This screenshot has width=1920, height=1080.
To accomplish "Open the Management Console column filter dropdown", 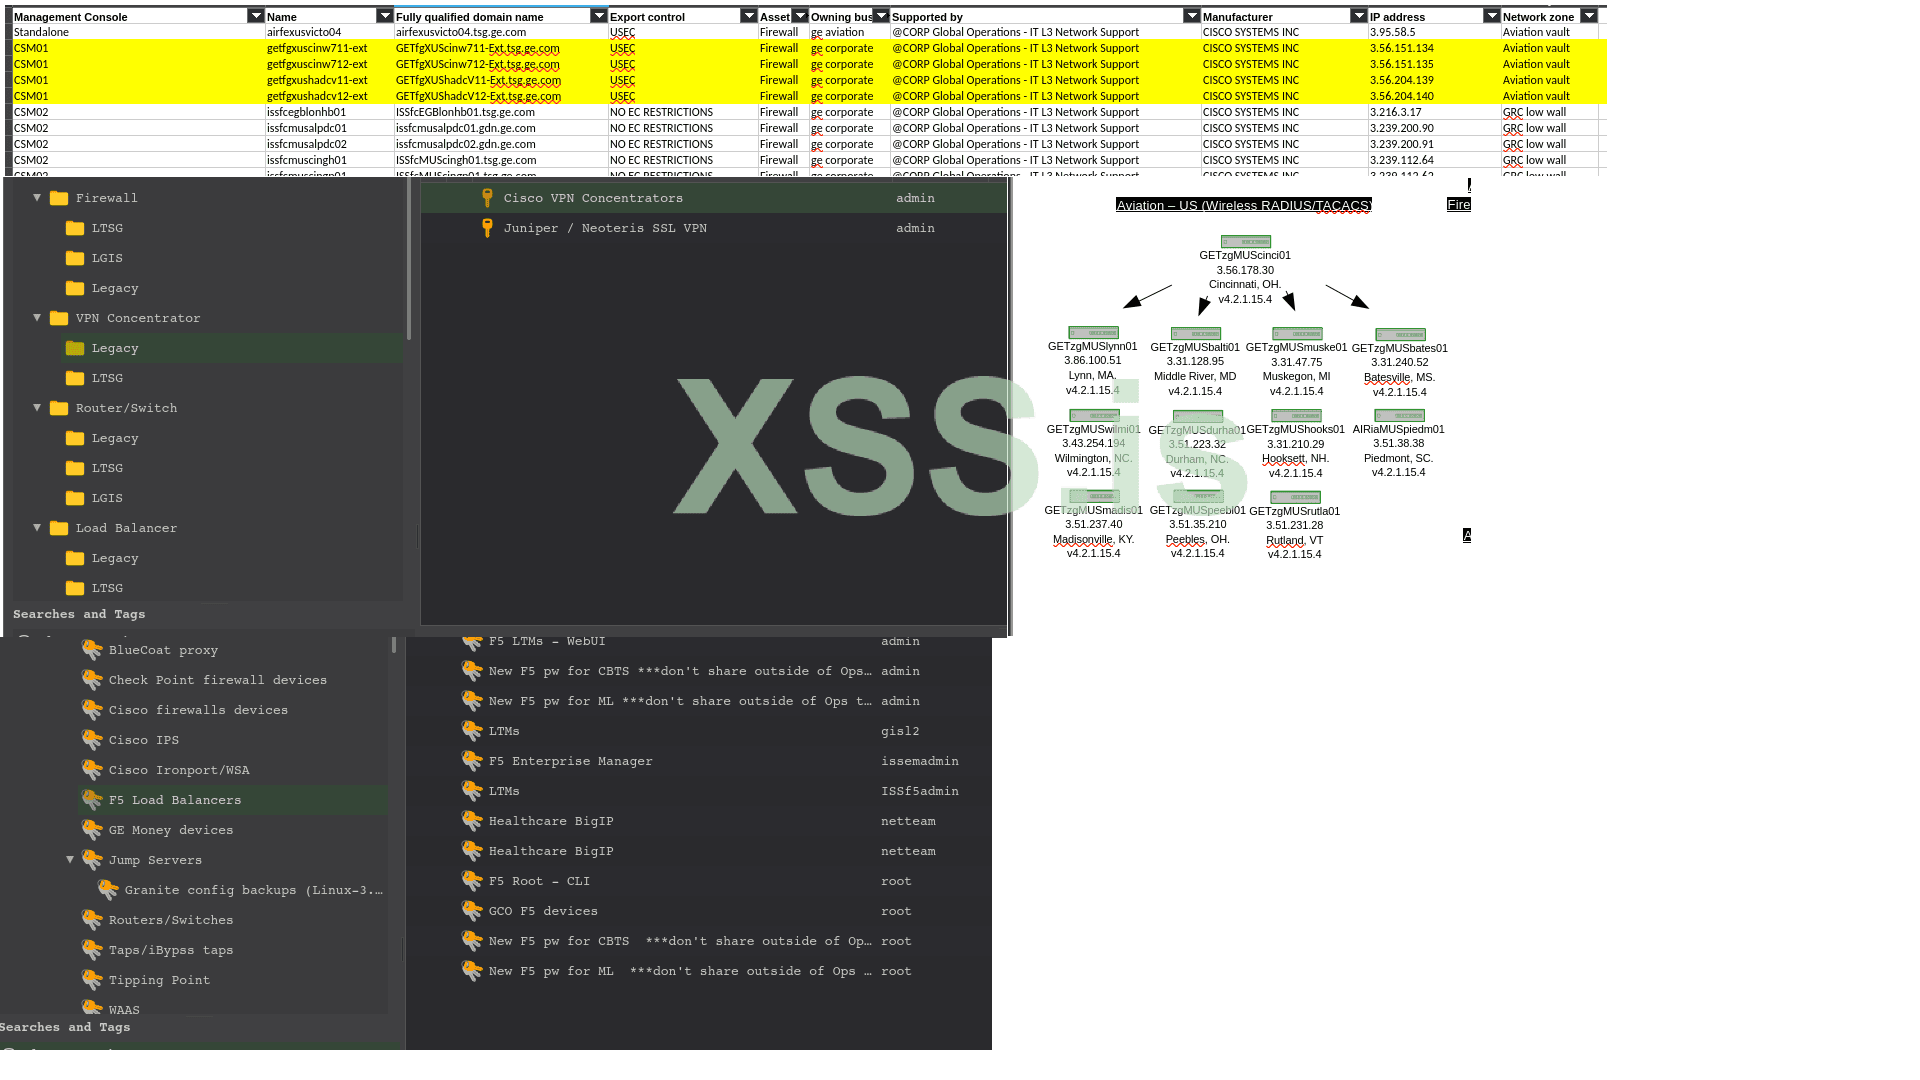I will [256, 16].
